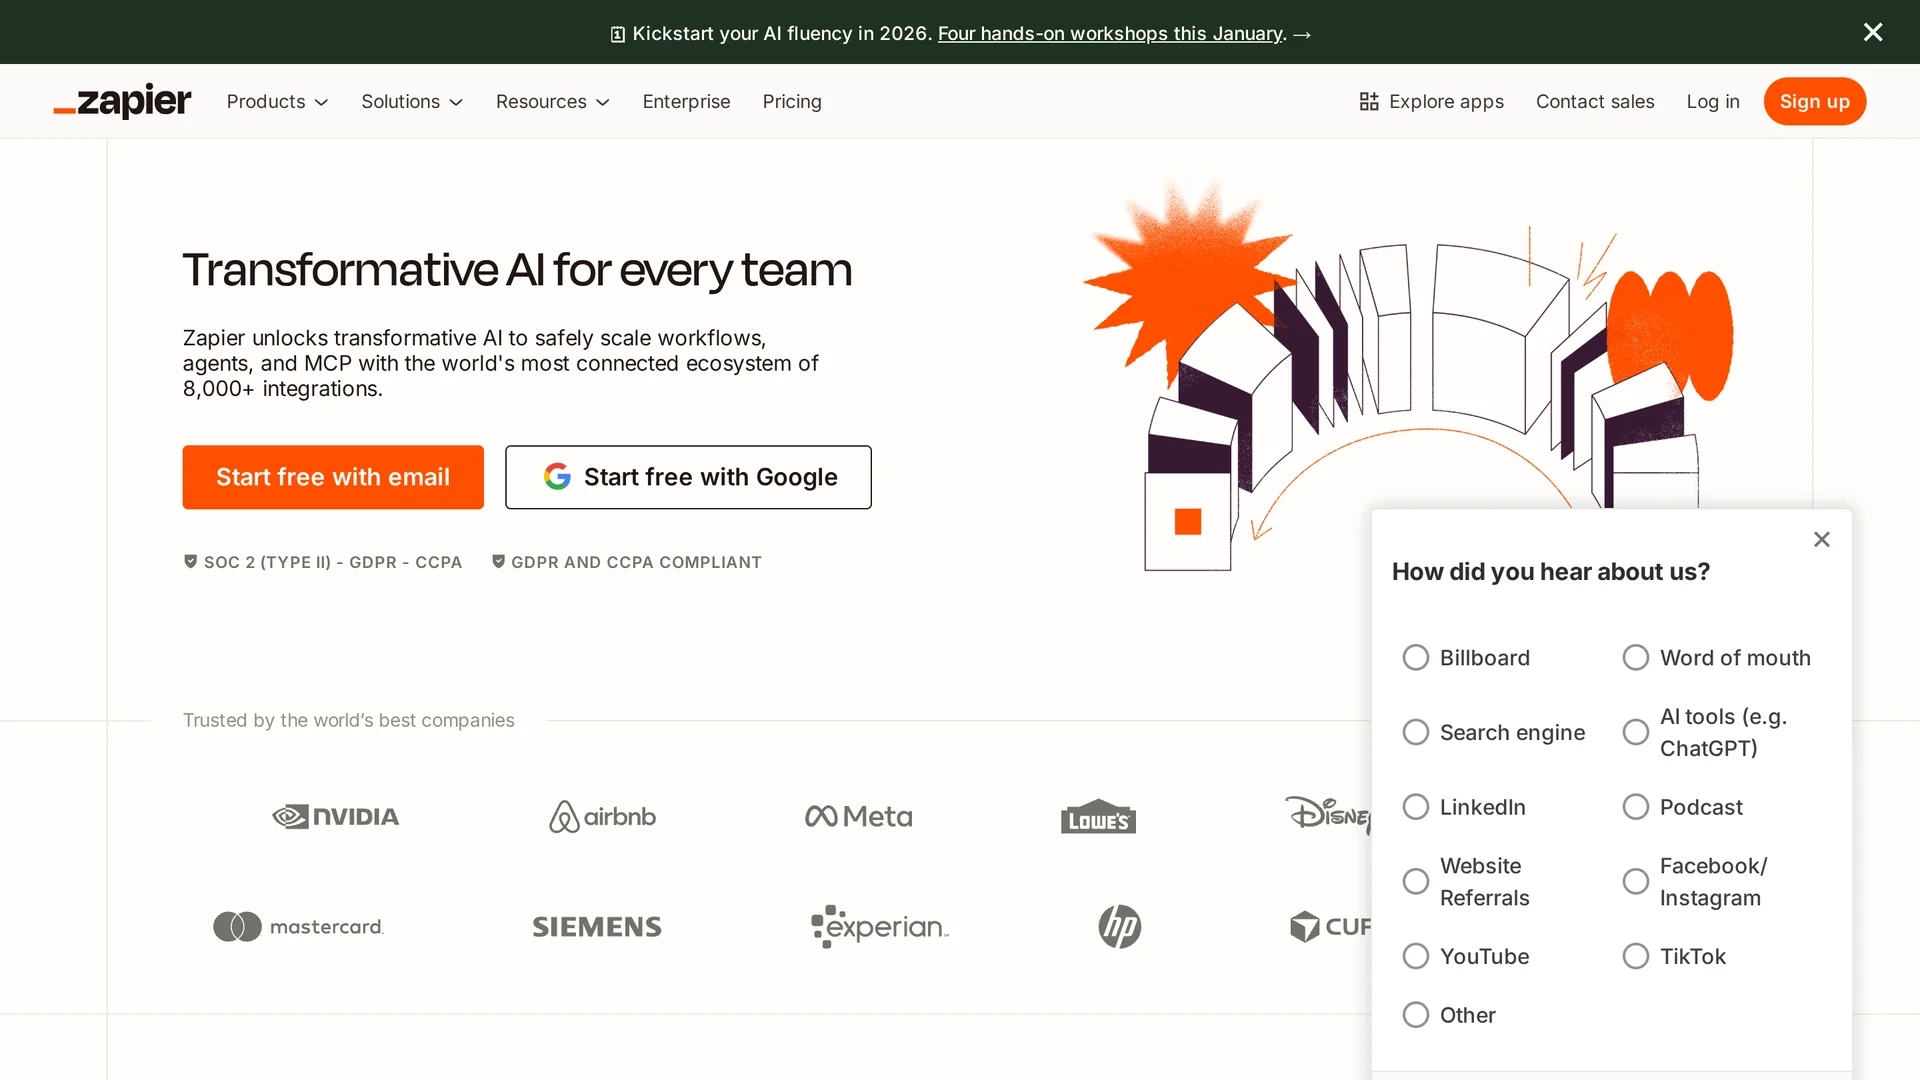1920x1080 pixels.
Task: Click the Experian logo
Action: coord(879,927)
